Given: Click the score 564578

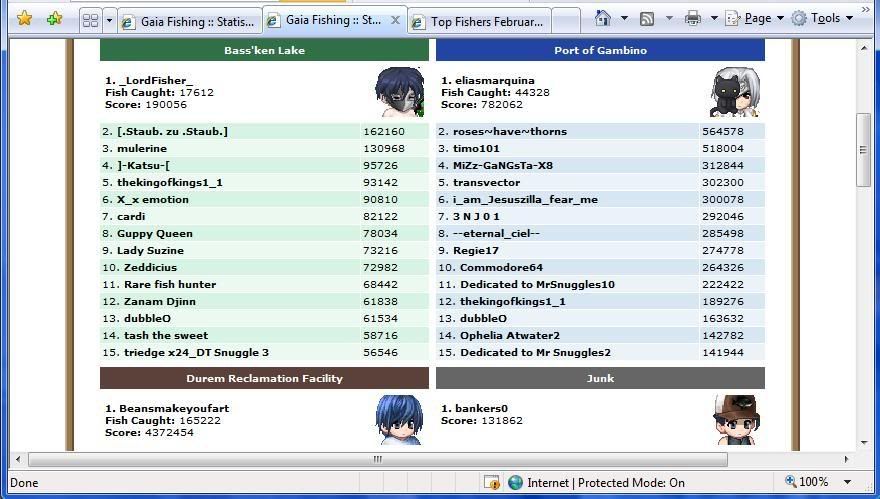Looking at the screenshot, I should pos(723,131).
